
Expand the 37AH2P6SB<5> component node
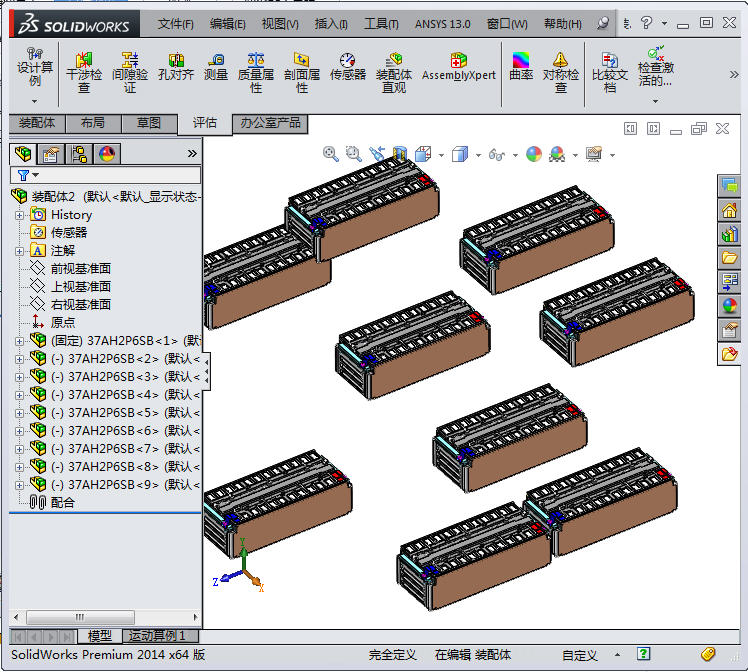(x=19, y=413)
